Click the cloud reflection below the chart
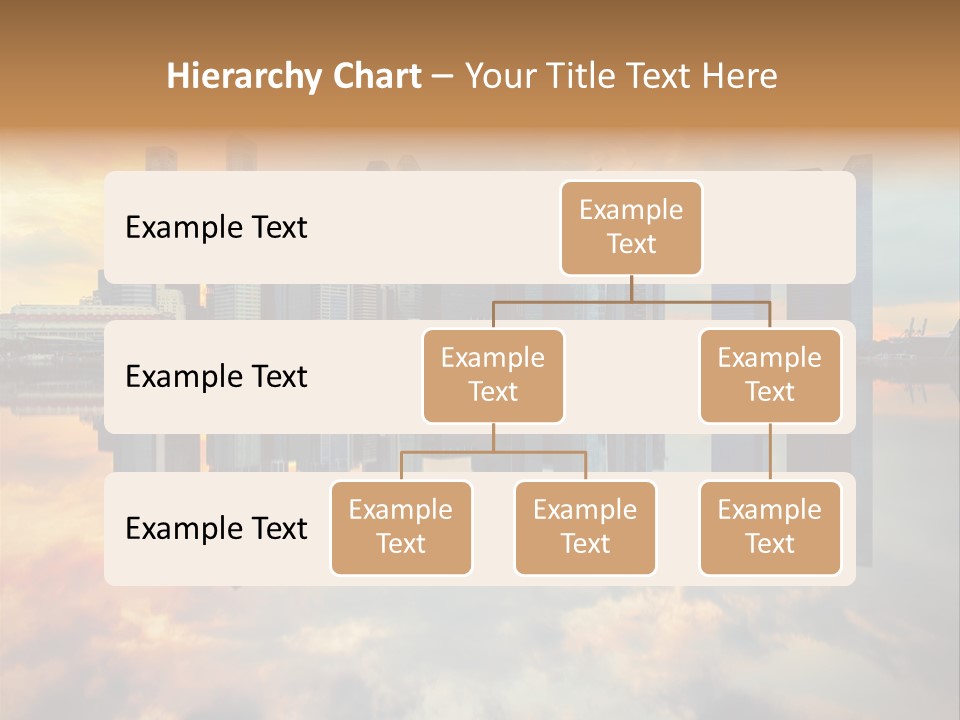Screen dimensions: 960x720 pyautogui.click(x=480, y=650)
